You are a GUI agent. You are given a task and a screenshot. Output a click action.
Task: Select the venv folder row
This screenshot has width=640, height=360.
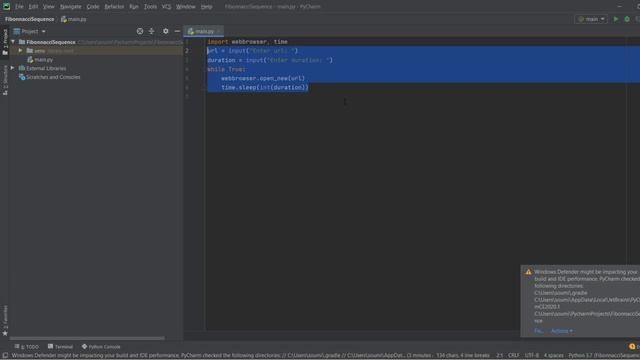[x=96, y=51]
